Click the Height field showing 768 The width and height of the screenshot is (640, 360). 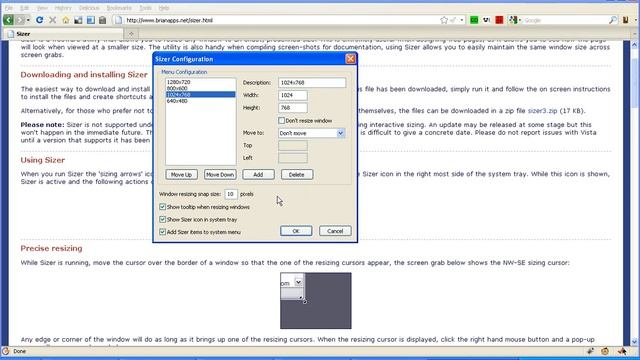[x=293, y=108]
